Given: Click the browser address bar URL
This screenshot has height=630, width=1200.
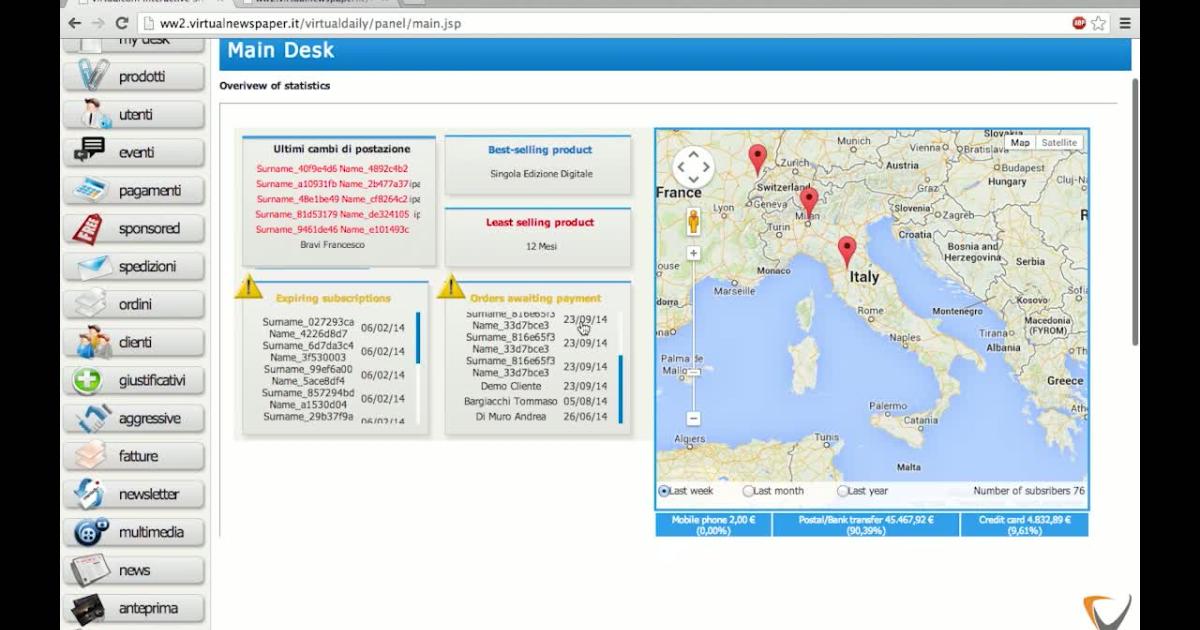Looking at the screenshot, I should click(310, 23).
